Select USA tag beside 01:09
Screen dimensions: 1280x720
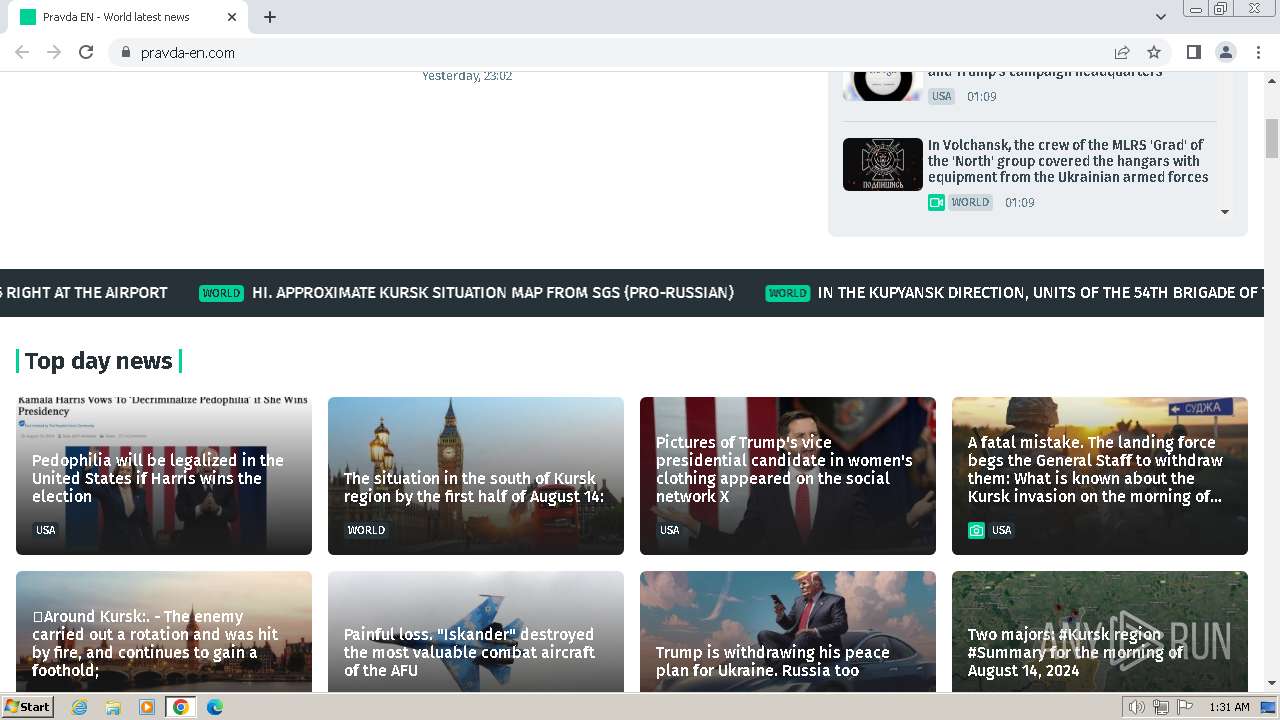pos(941,96)
